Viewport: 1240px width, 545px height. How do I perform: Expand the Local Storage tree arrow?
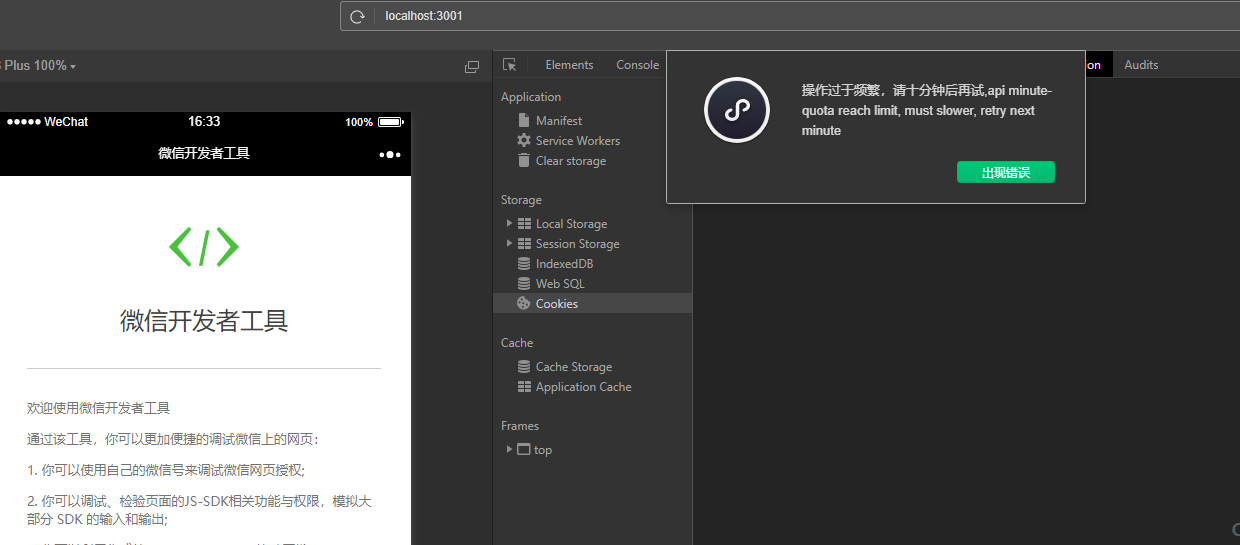pyautogui.click(x=509, y=223)
